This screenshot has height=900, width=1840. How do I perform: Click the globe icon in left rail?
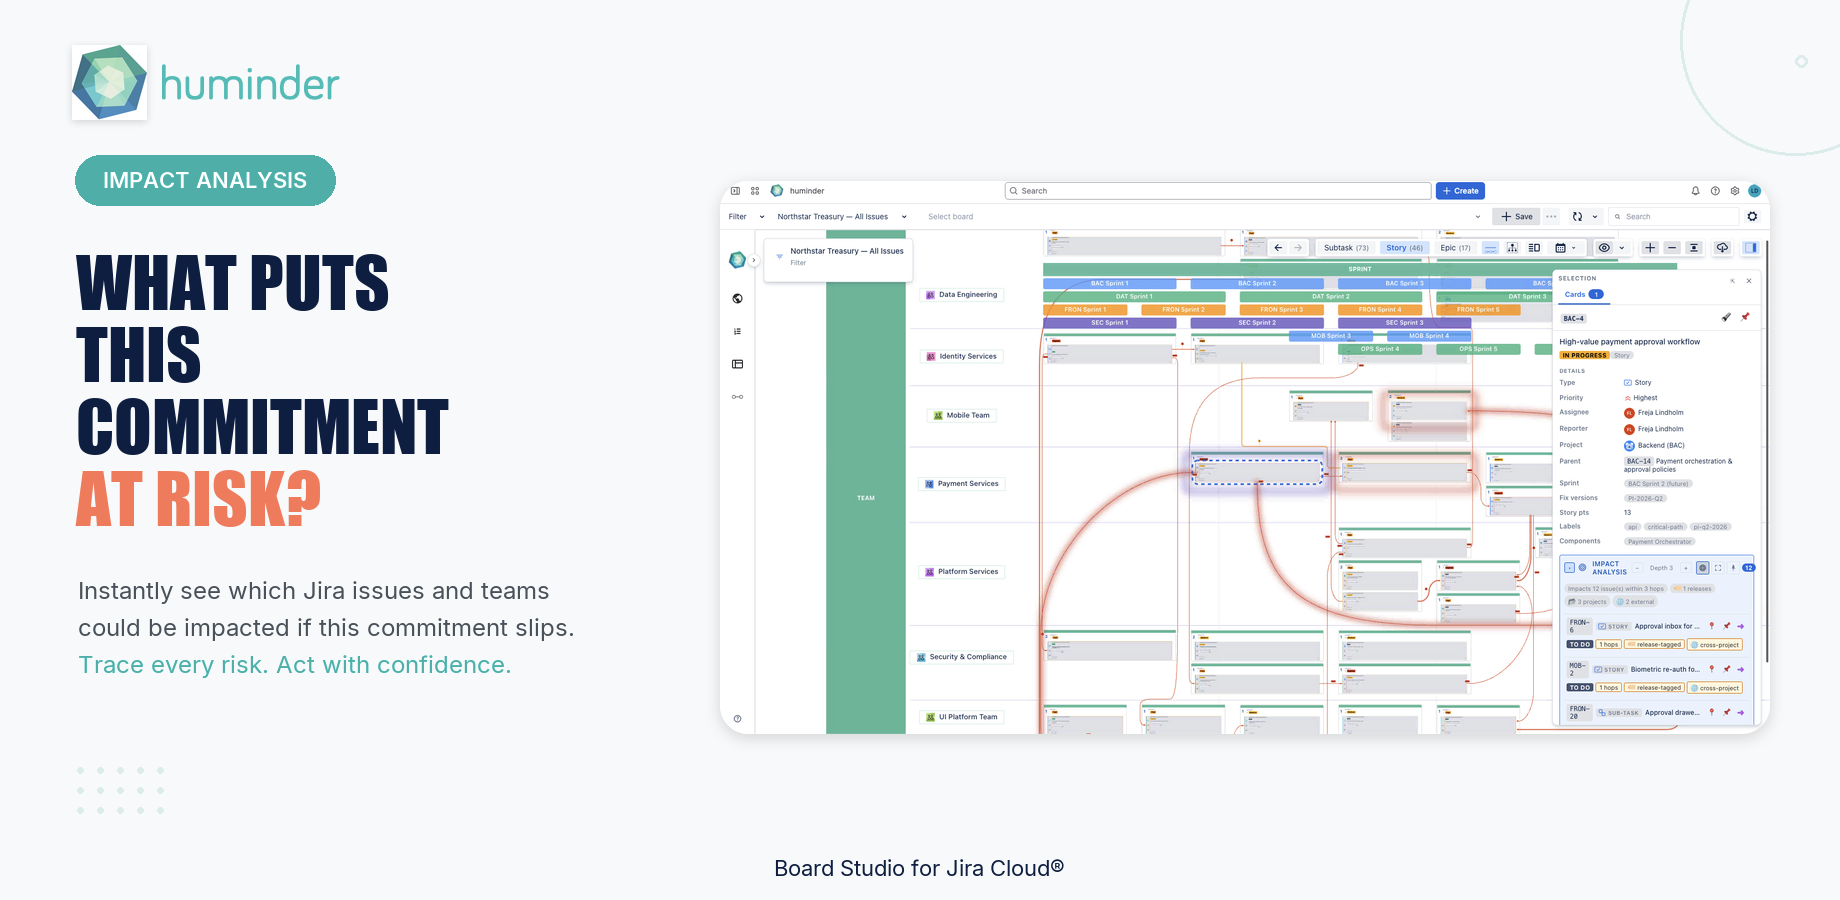738,298
